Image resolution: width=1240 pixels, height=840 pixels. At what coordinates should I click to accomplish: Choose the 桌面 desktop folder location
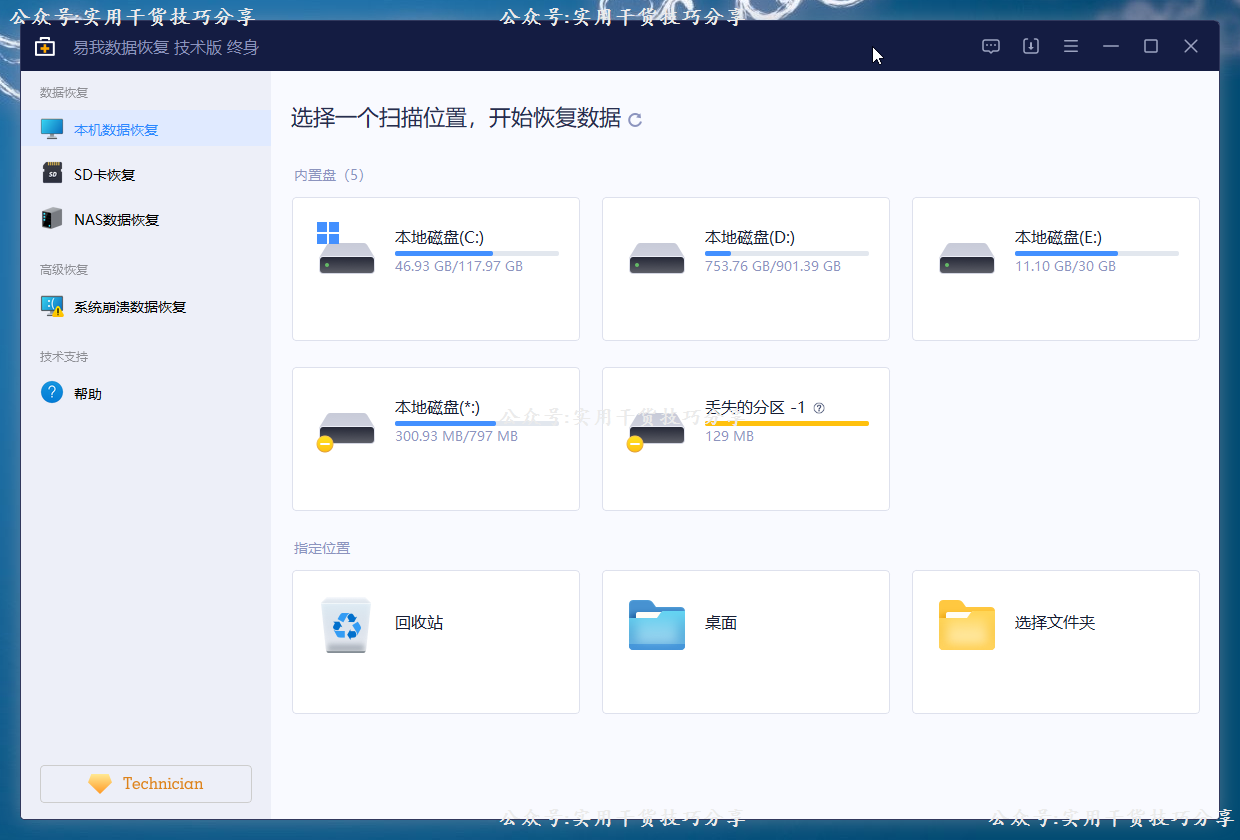[746, 642]
